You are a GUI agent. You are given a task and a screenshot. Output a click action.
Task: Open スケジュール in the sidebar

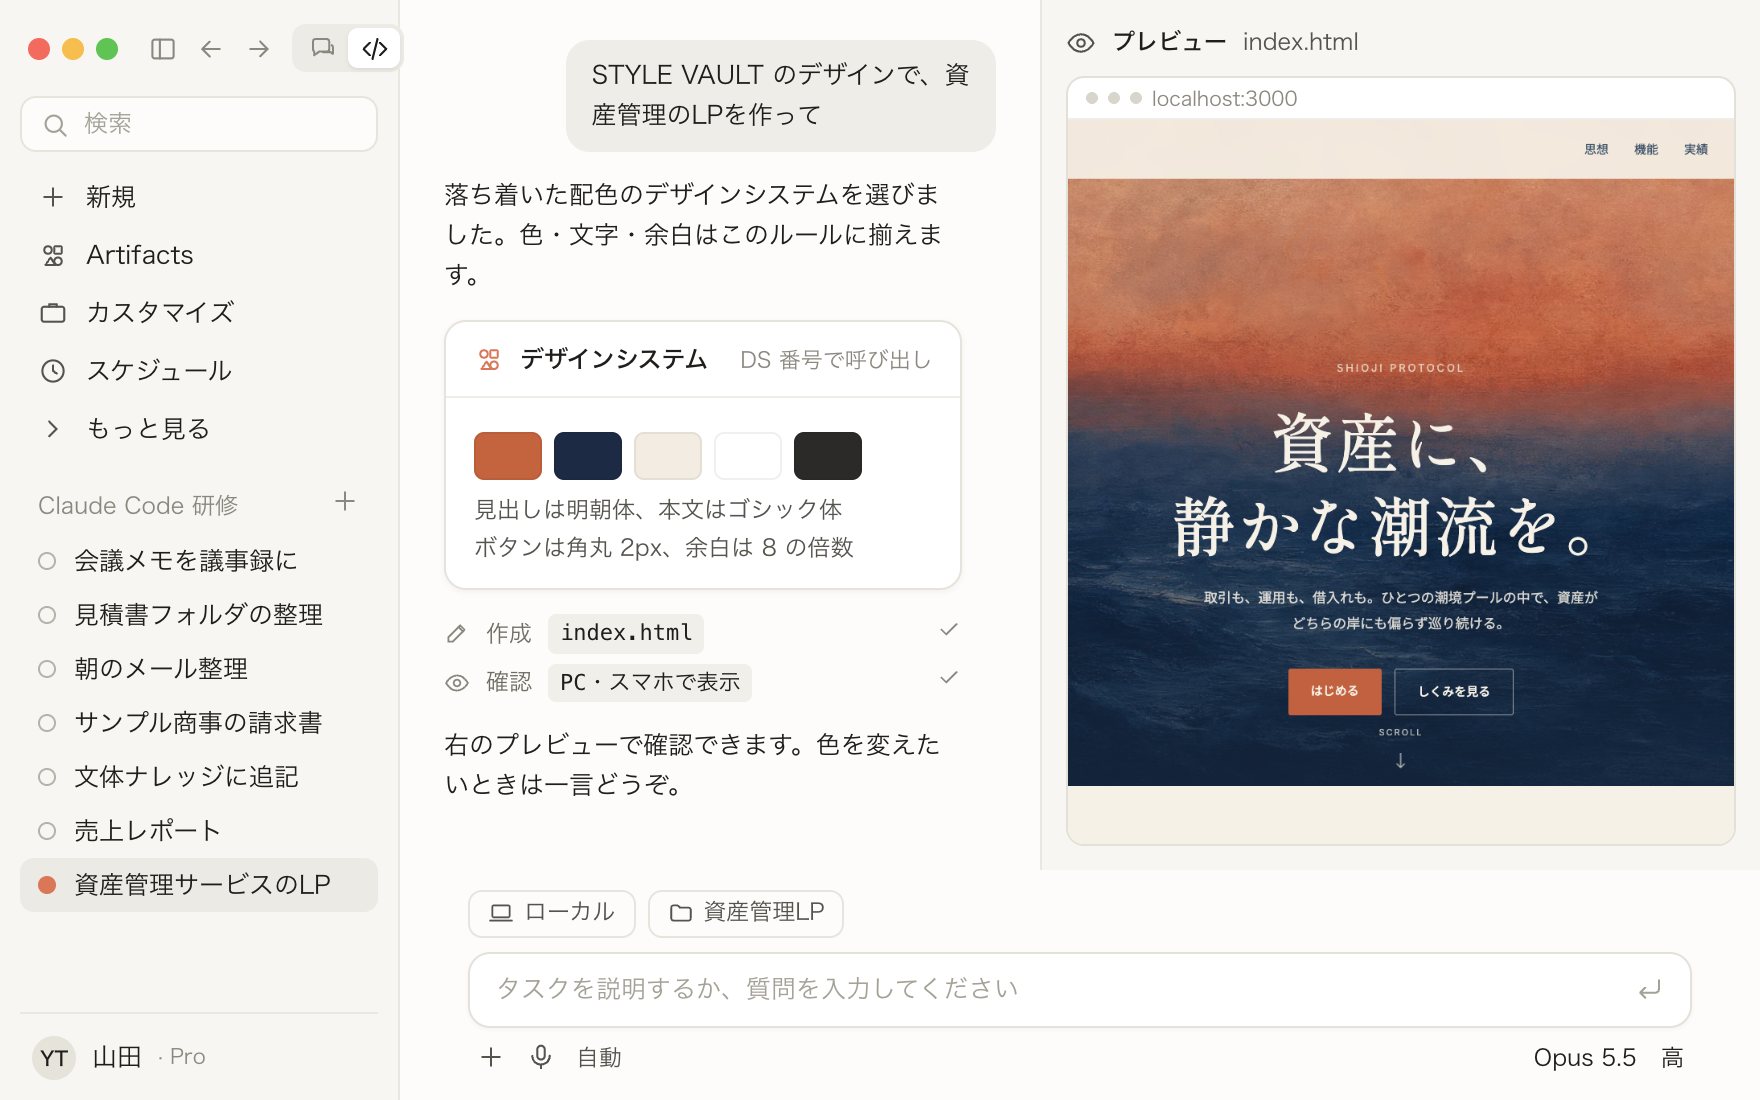tap(199, 371)
